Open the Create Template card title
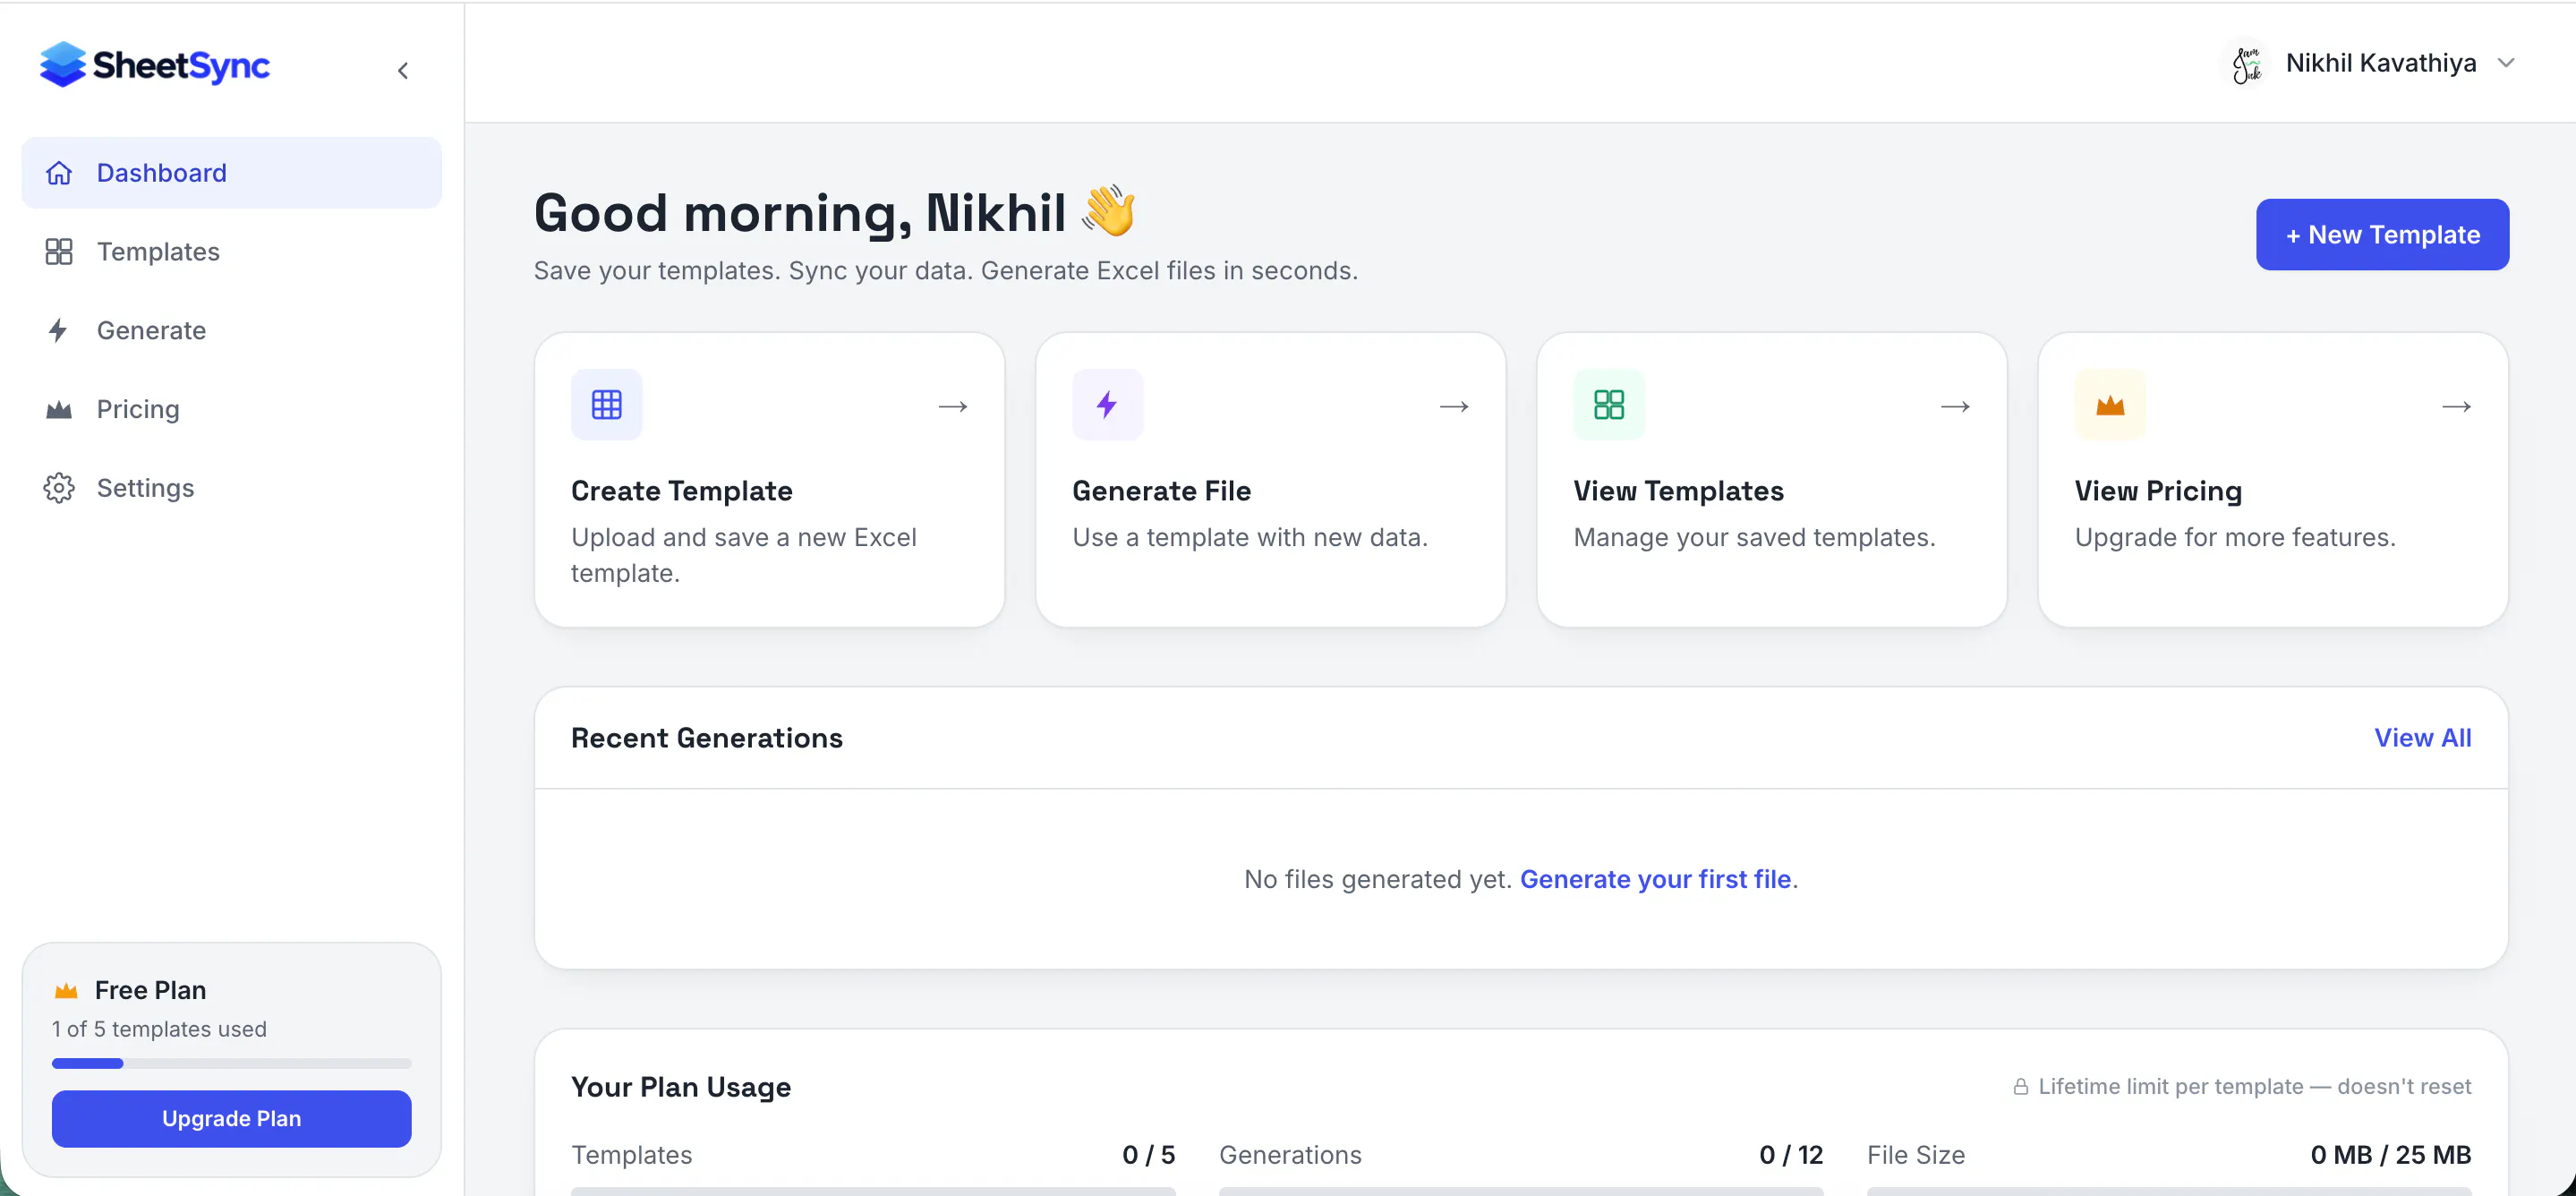The height and width of the screenshot is (1196, 2576). click(682, 491)
